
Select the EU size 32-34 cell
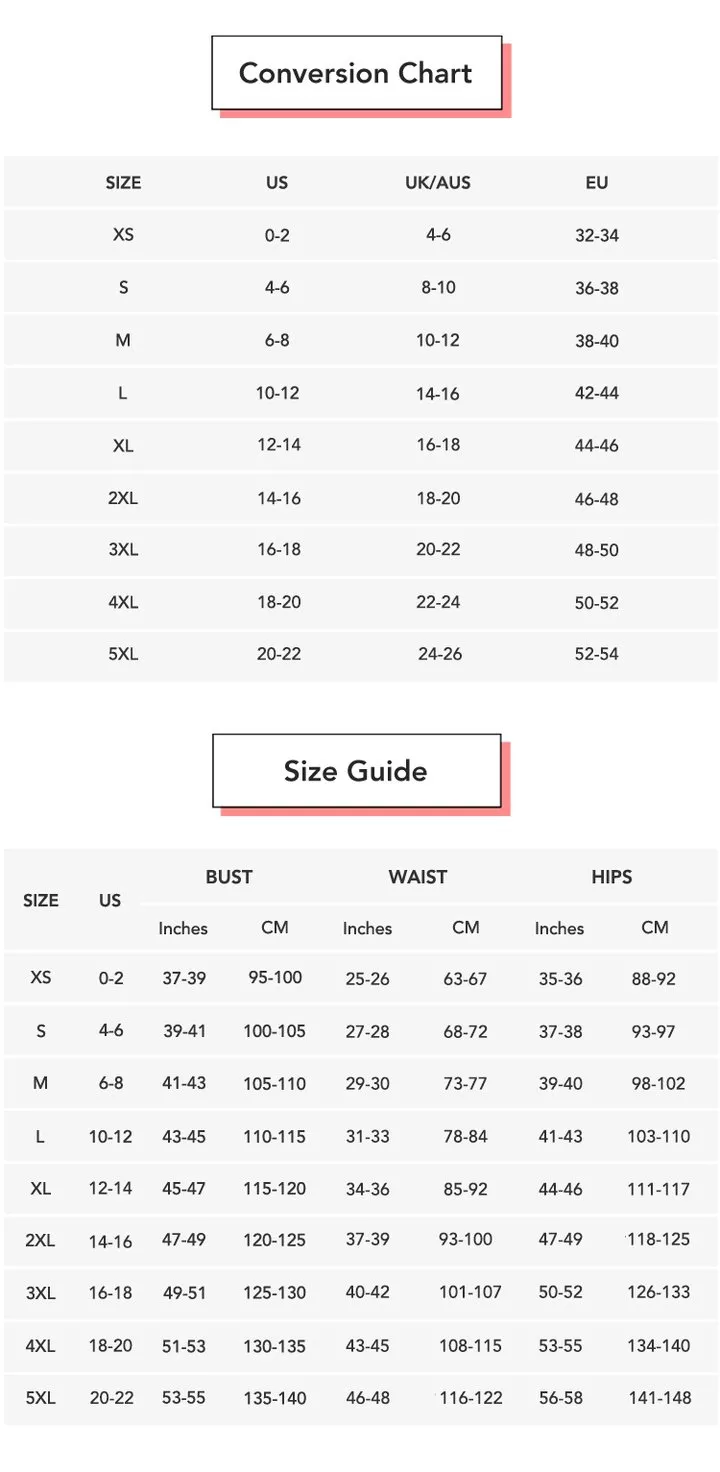pos(597,236)
